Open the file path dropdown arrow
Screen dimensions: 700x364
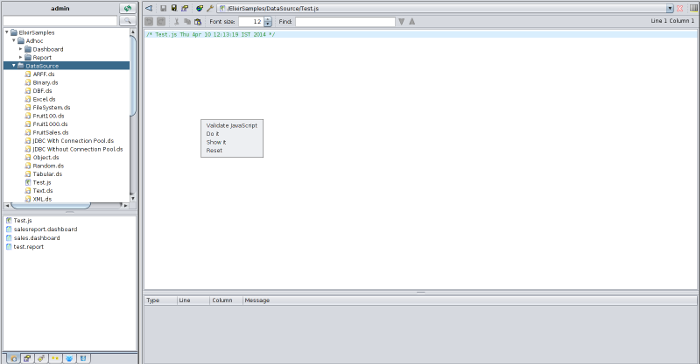[670, 8]
